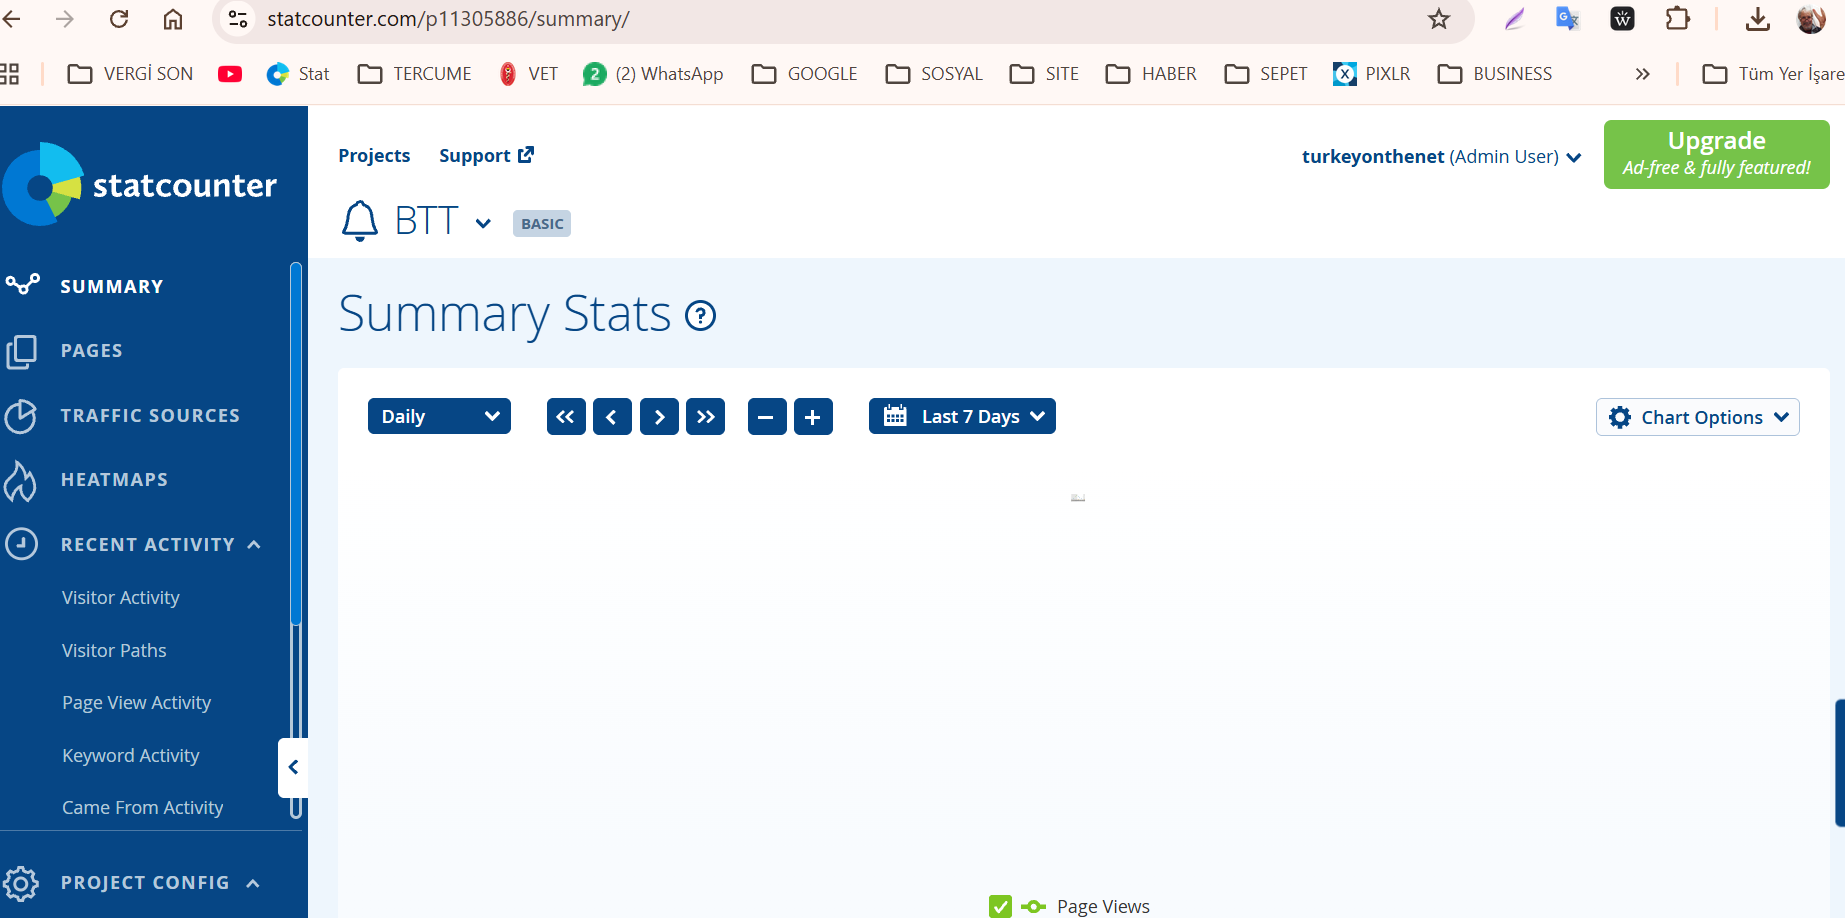Screen dimensions: 1845x918
Task: Click the green Upgrade button
Action: pyautogui.click(x=1716, y=154)
